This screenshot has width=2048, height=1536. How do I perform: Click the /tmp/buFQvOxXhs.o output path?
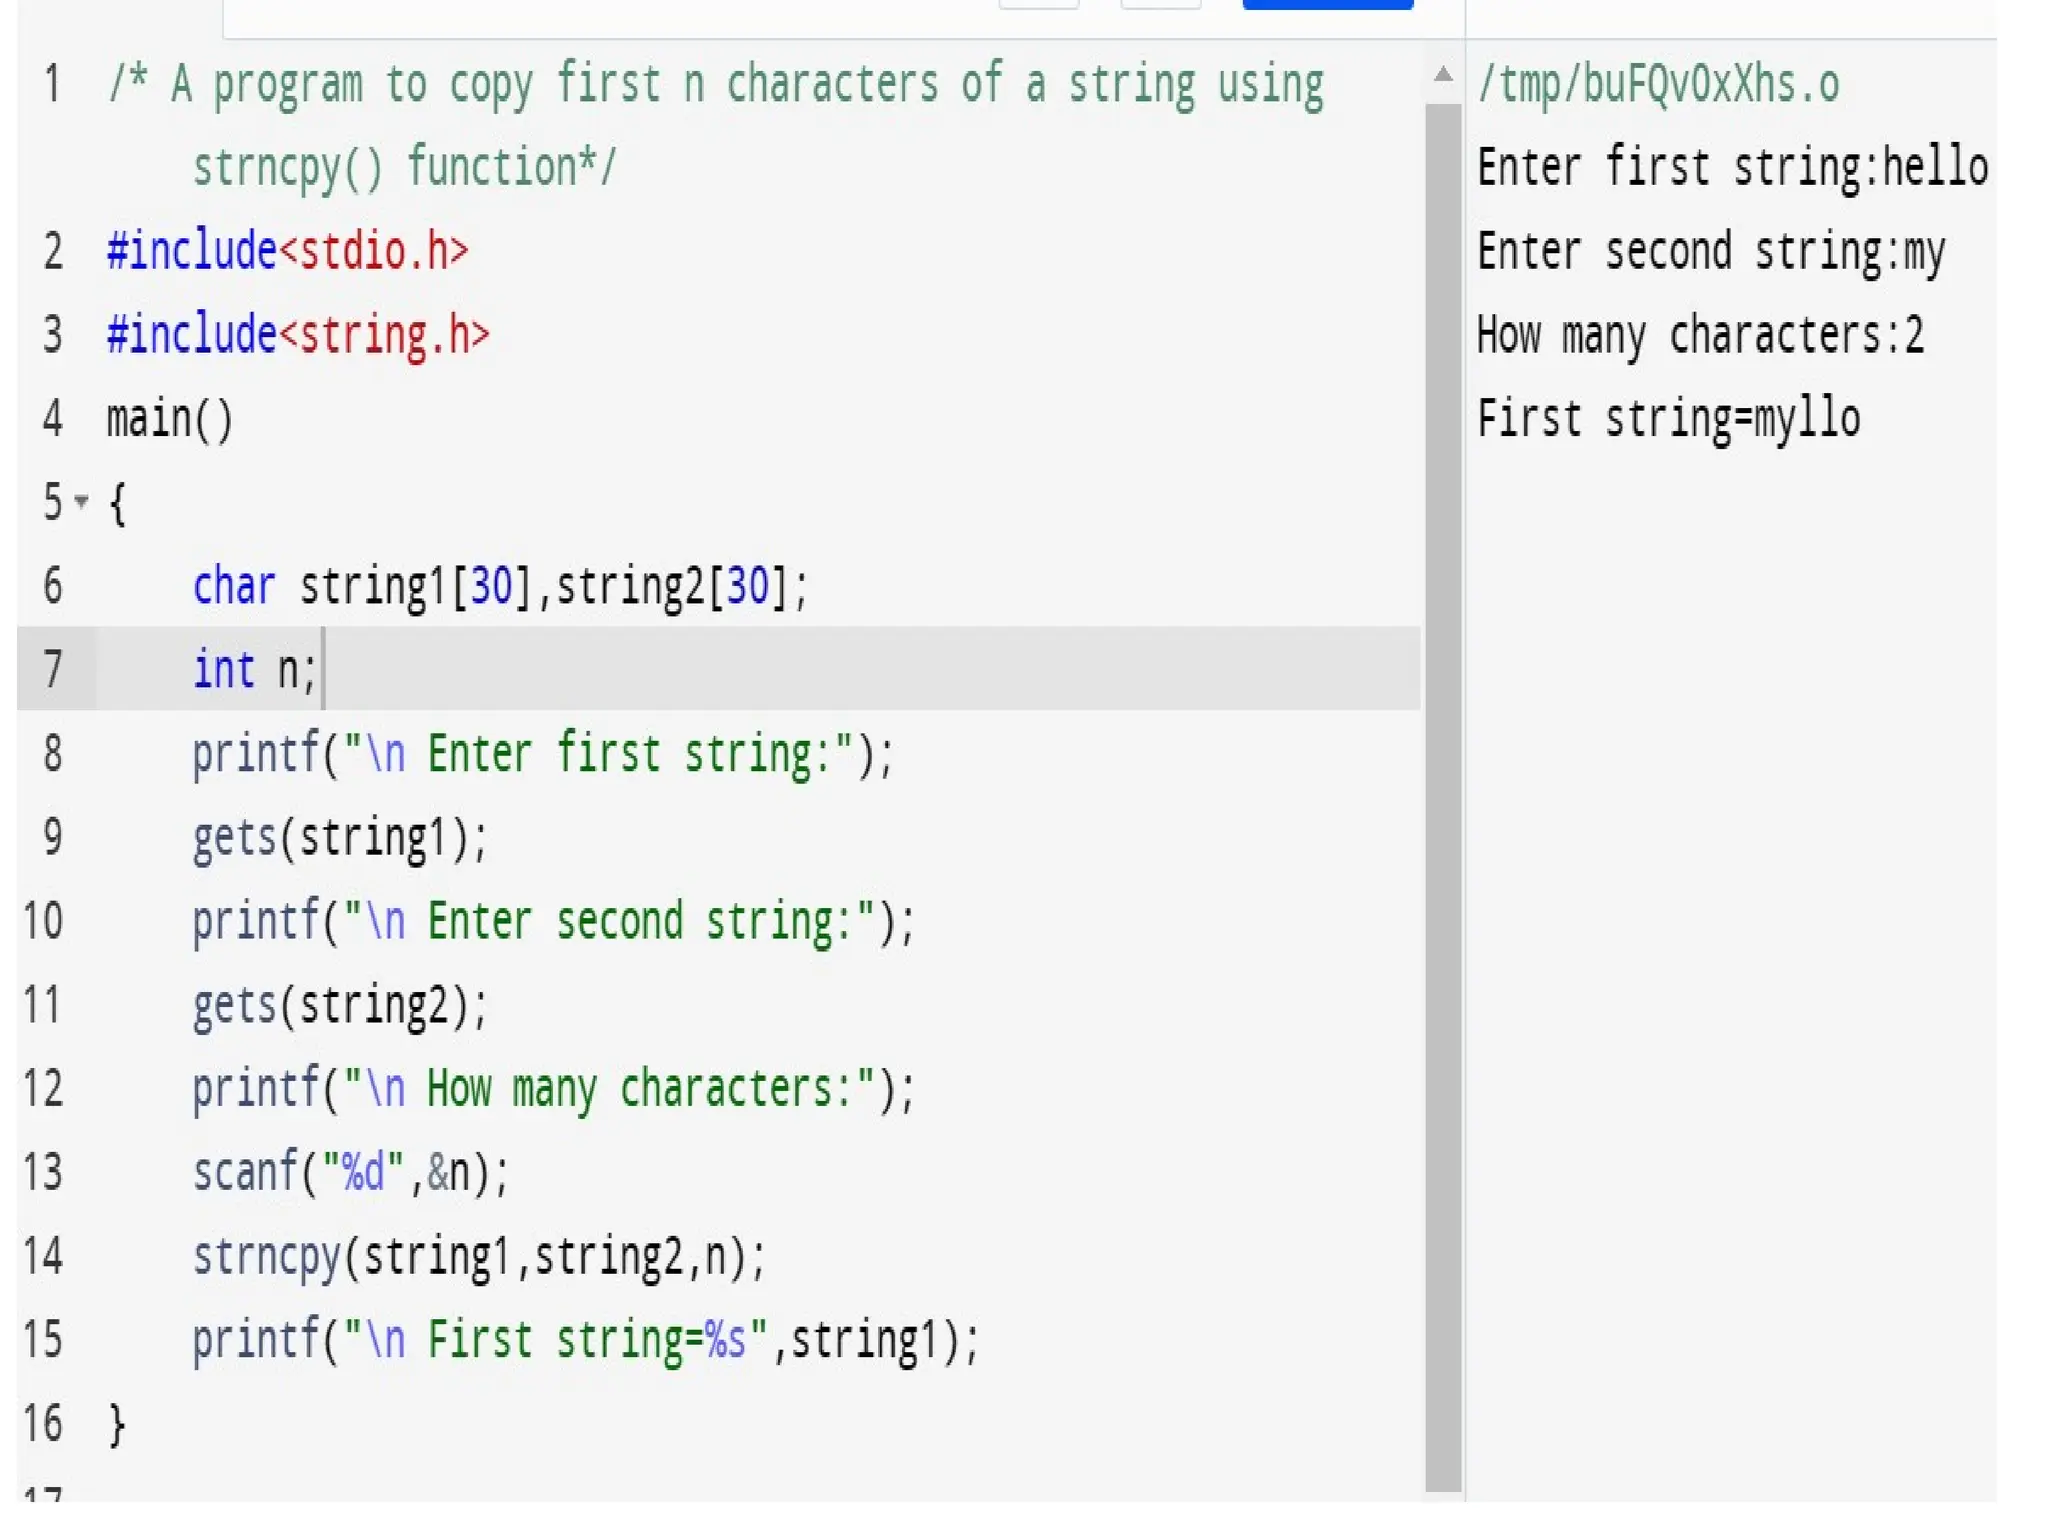[x=1658, y=84]
